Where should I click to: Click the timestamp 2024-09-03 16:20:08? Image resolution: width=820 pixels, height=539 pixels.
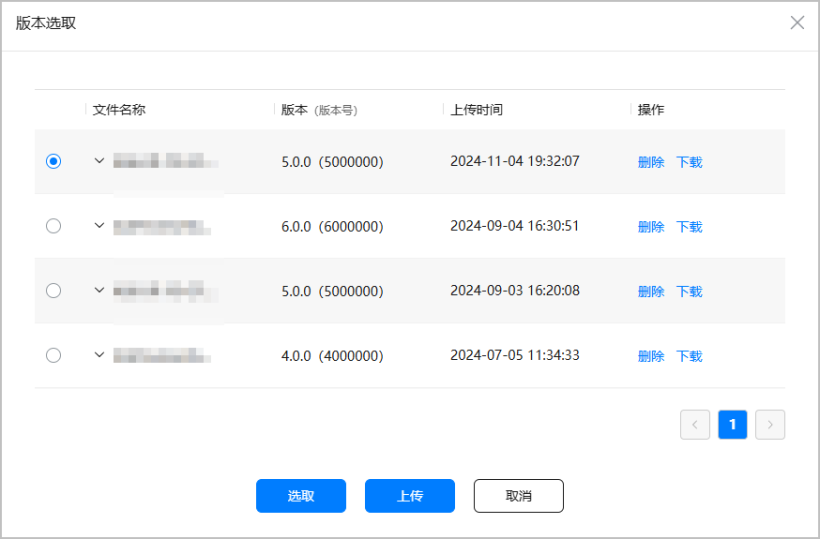[x=515, y=290]
